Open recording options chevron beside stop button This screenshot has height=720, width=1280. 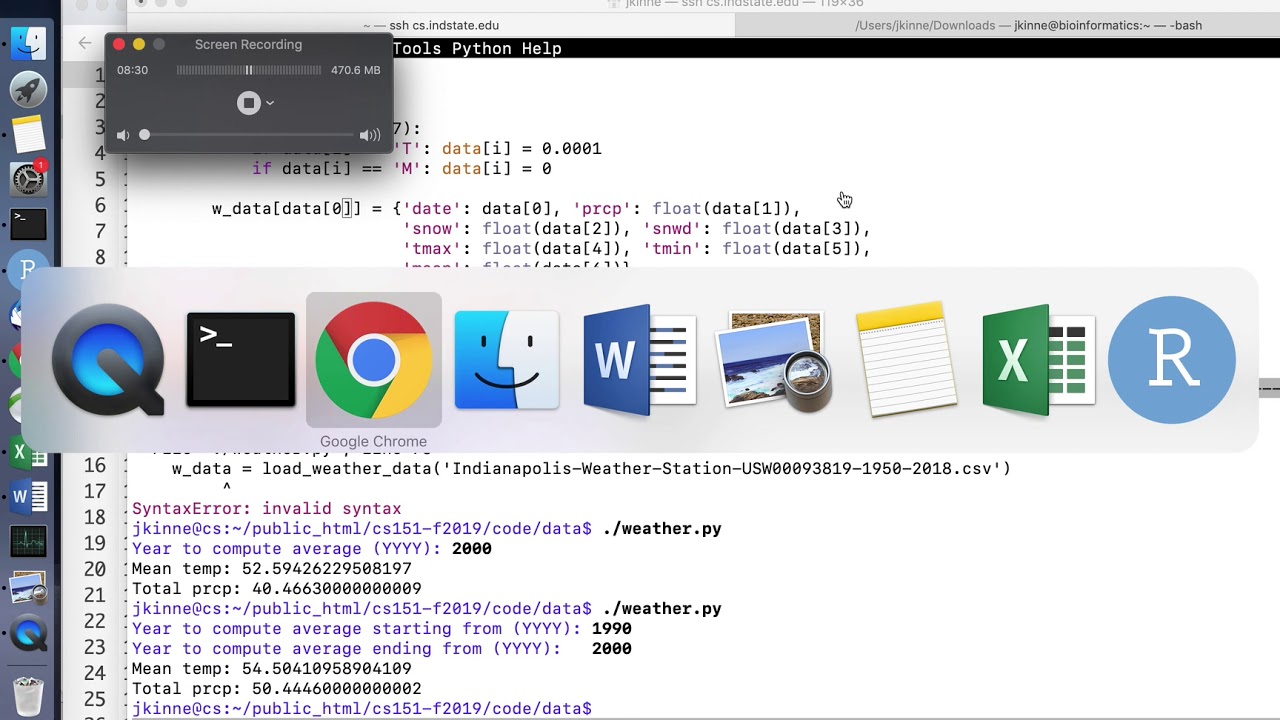pos(270,103)
